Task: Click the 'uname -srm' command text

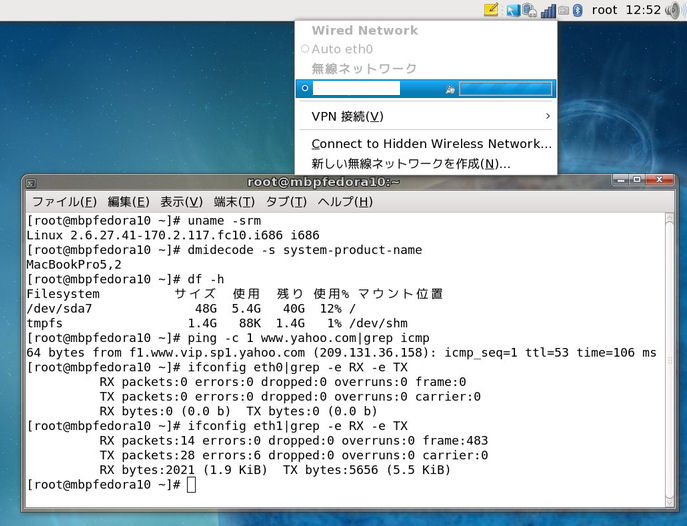Action: click(x=224, y=220)
